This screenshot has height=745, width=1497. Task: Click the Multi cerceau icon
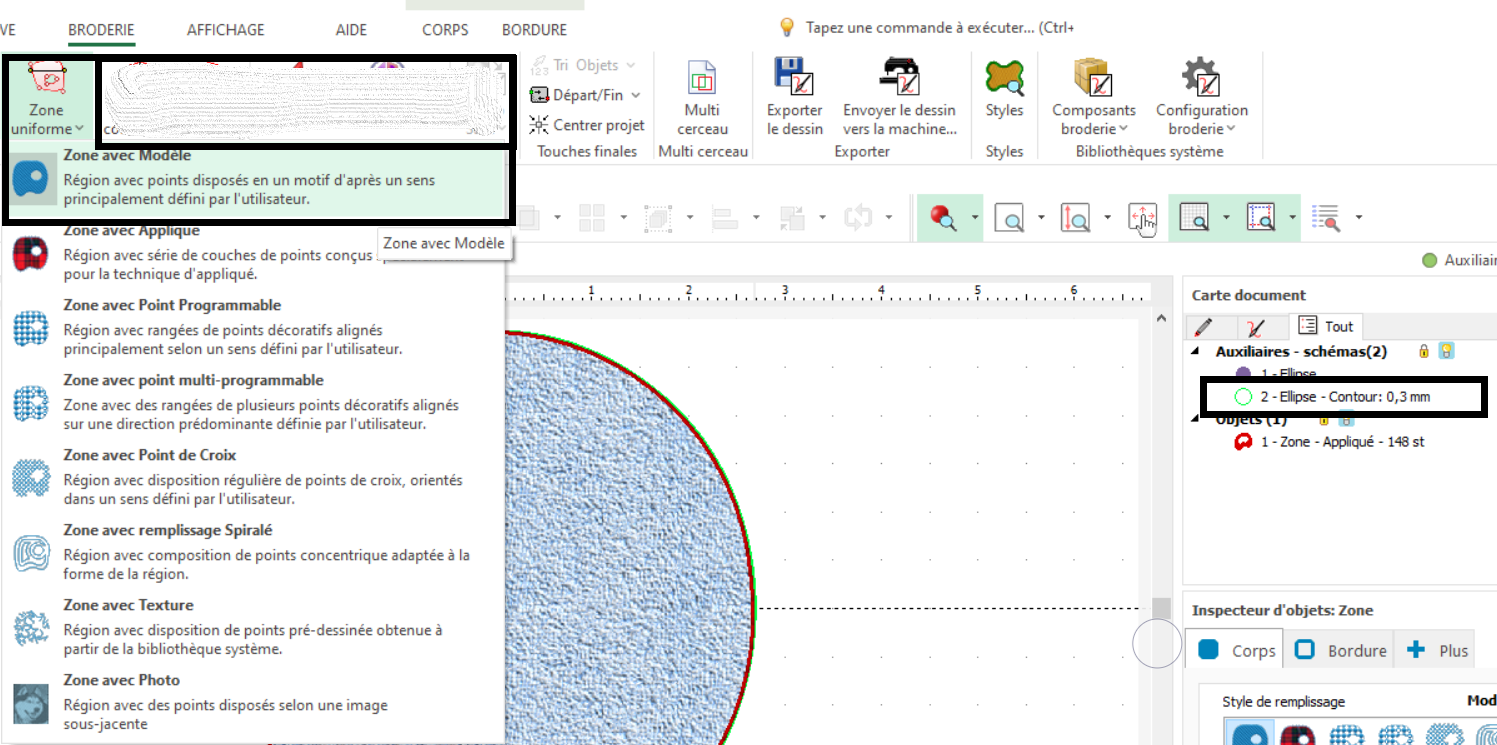pyautogui.click(x=702, y=80)
